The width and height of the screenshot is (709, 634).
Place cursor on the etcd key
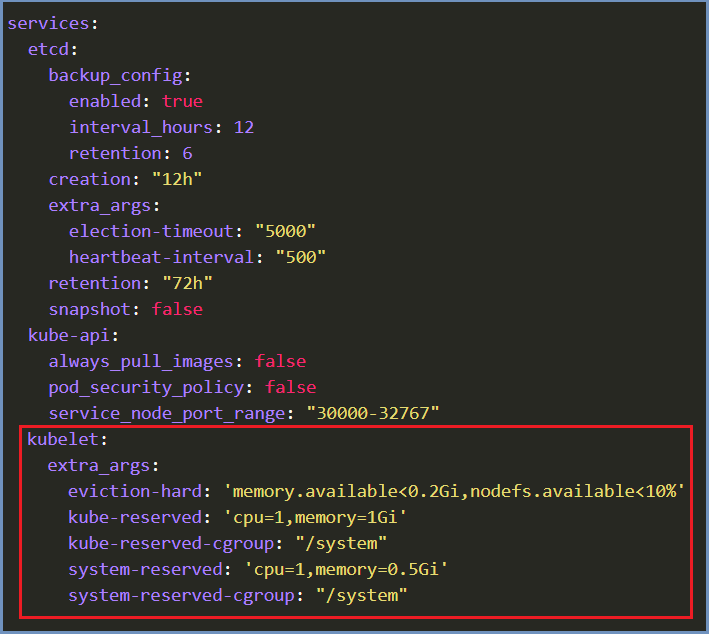48,49
